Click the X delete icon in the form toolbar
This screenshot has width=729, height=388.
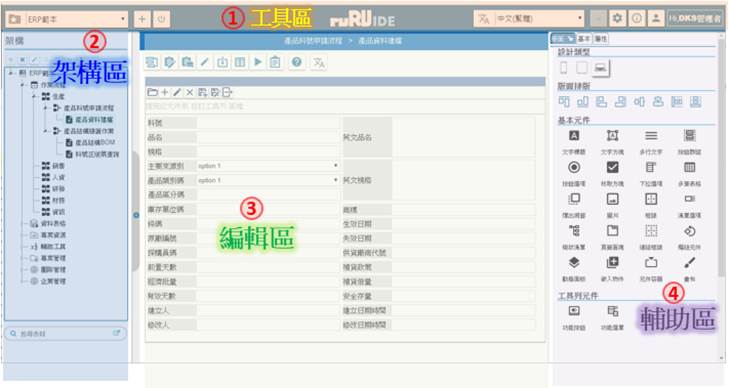click(190, 92)
